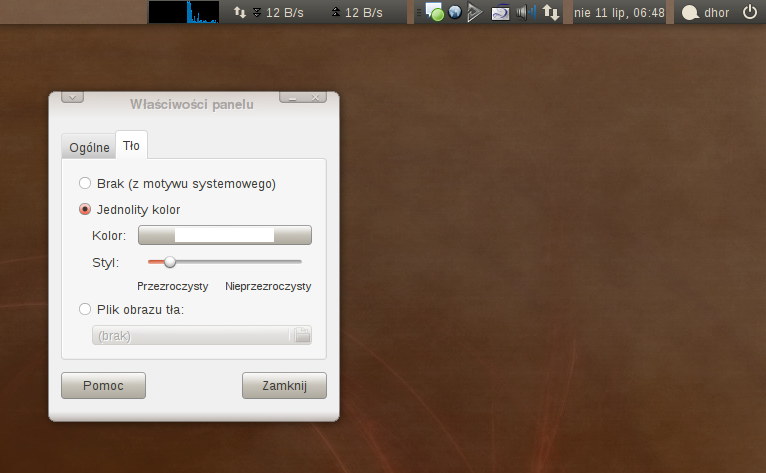This screenshot has width=766, height=473.
Task: Switch to the Ogólne tab
Action: point(89,147)
